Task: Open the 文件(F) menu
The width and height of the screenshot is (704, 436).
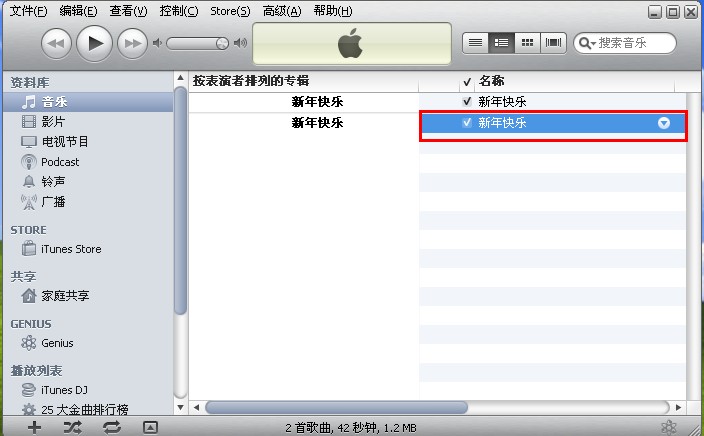Action: click(x=28, y=11)
